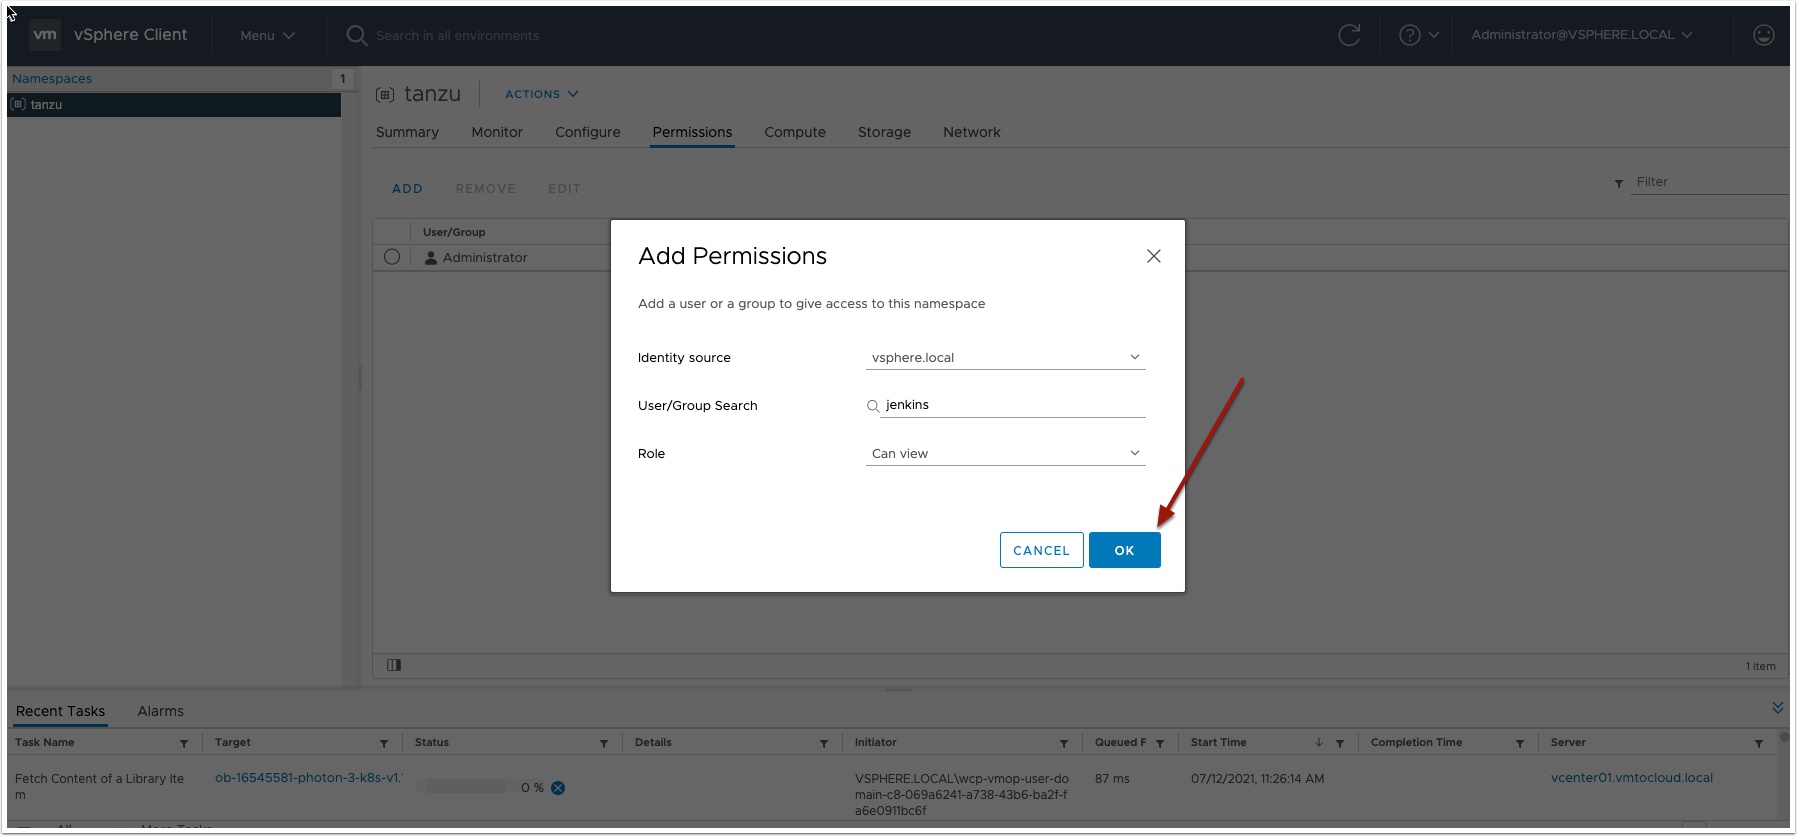The image size is (1797, 836).
Task: Open the help question mark menu
Action: (1419, 35)
